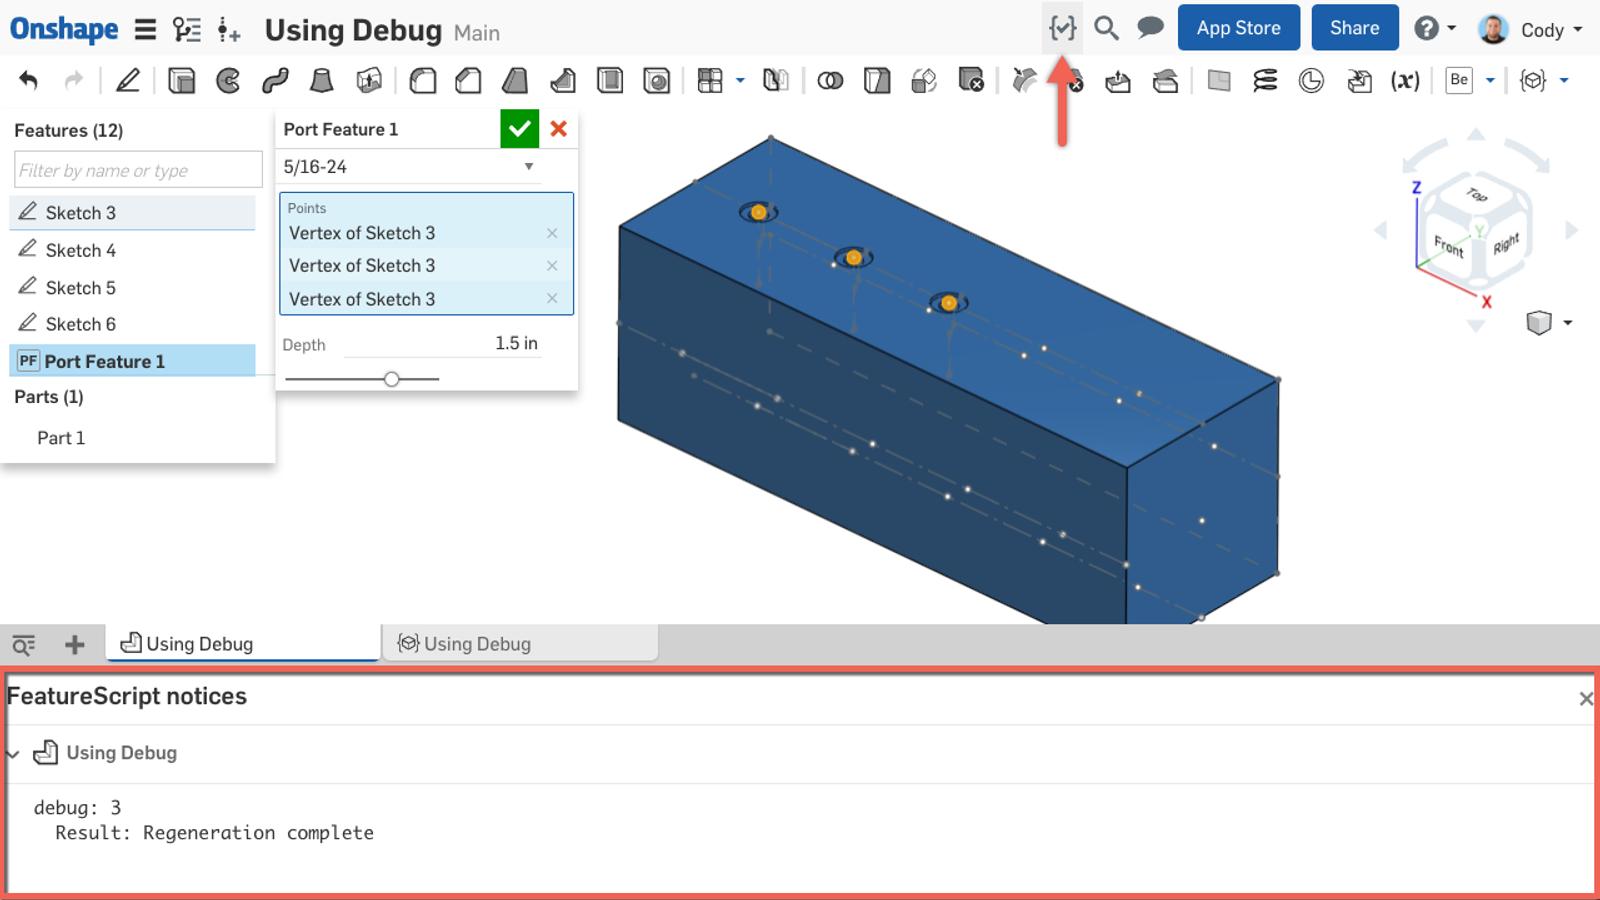Click the Share button
Image resolution: width=1600 pixels, height=900 pixels.
click(x=1354, y=28)
